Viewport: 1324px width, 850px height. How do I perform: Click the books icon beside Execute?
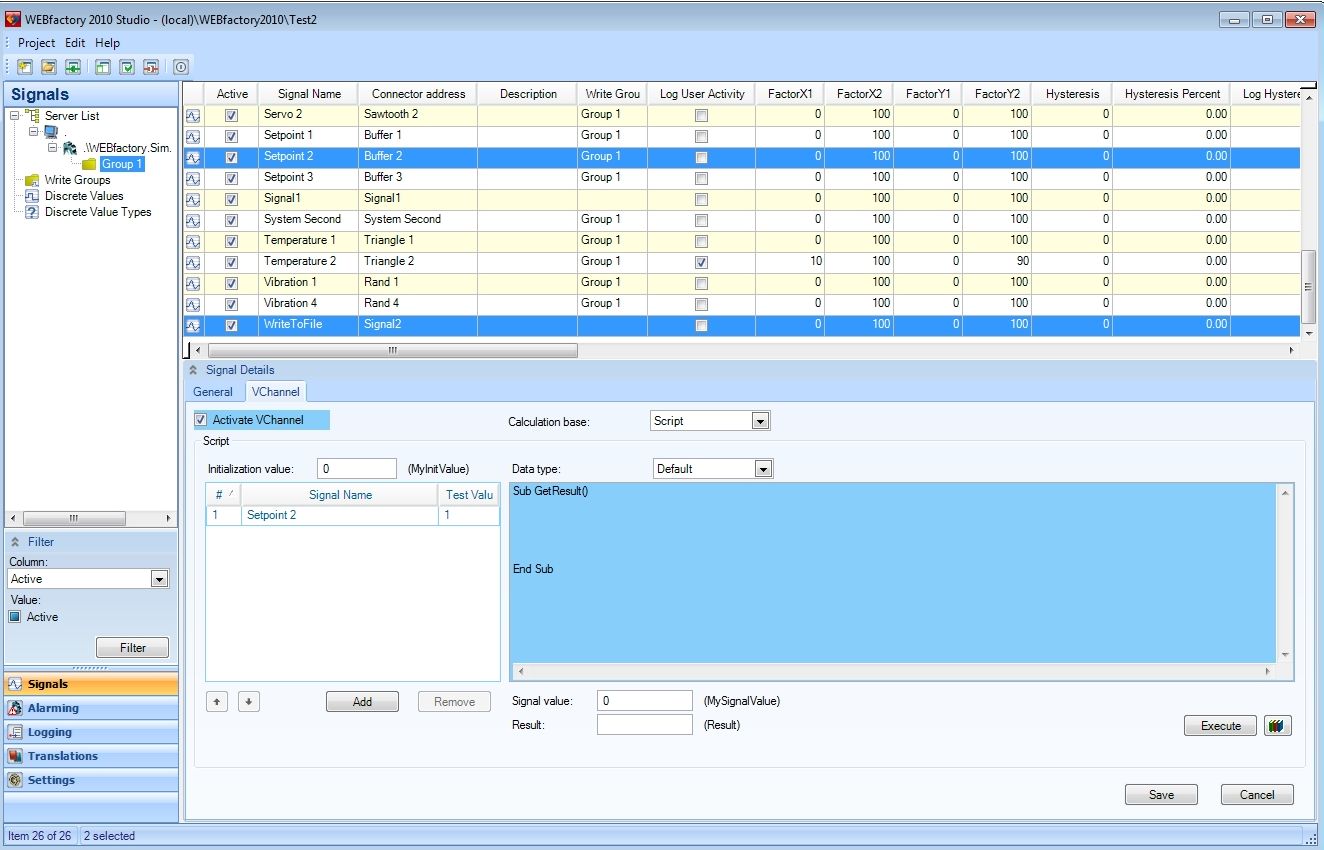[x=1277, y=726]
